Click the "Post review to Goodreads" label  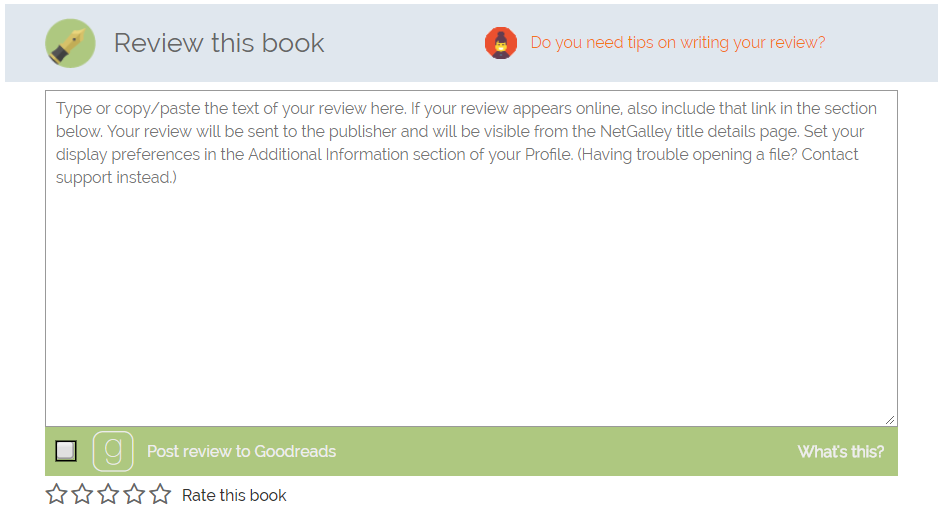tap(241, 452)
